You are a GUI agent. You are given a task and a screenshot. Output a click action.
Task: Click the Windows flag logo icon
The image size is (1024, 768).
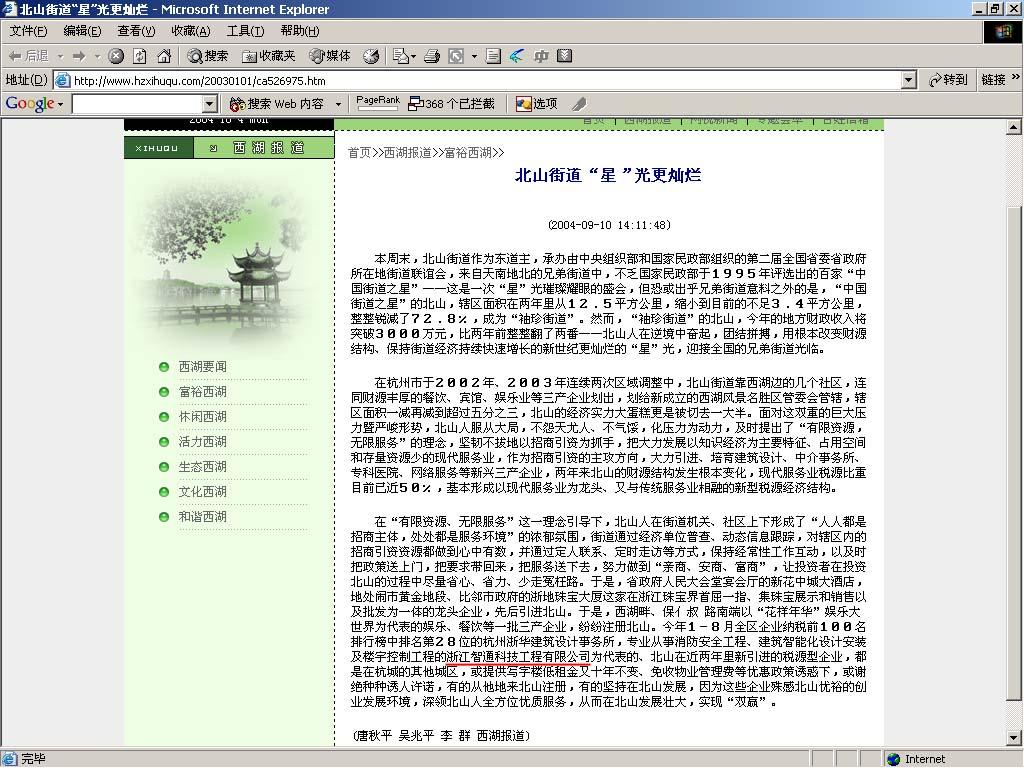1002,32
